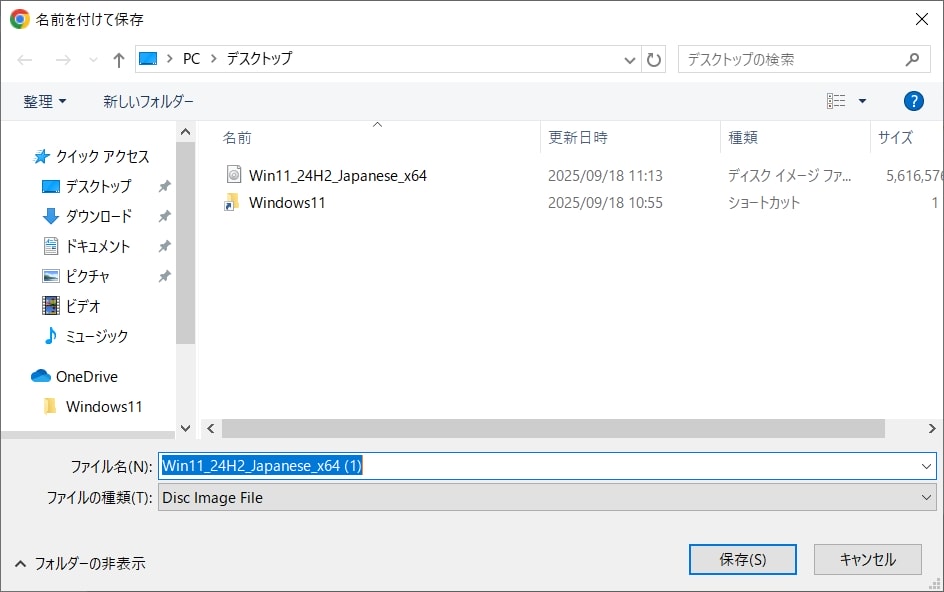Open Windows11 folder under OneDrive
This screenshot has height=592, width=944.
coord(104,407)
